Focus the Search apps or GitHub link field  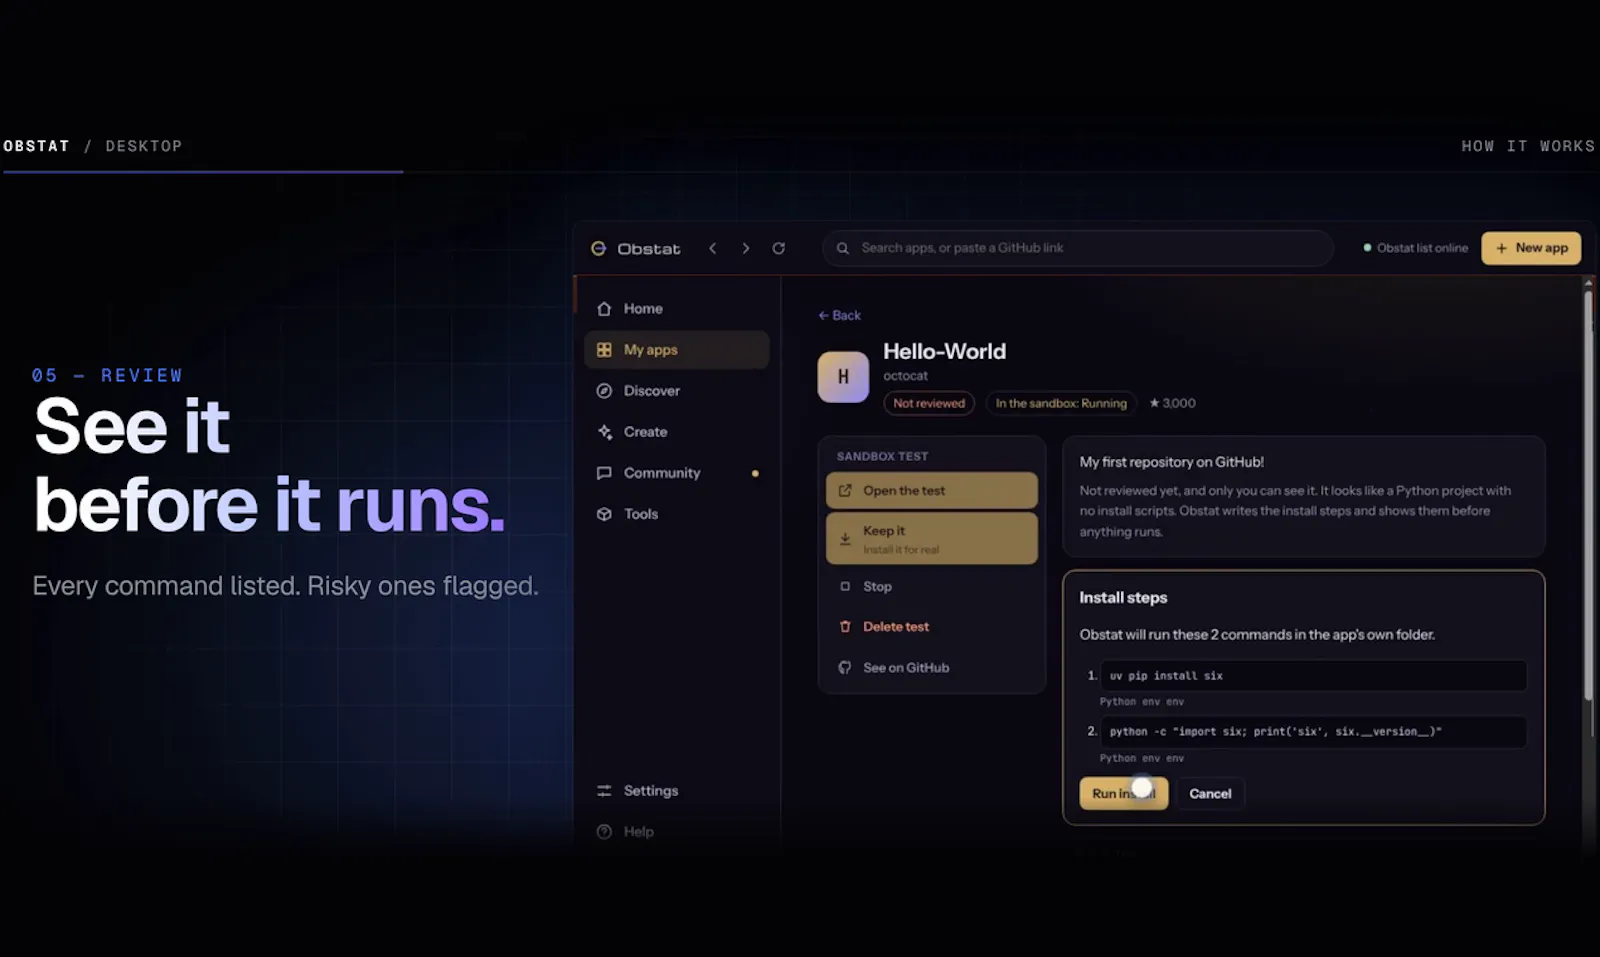pyautogui.click(x=1078, y=248)
